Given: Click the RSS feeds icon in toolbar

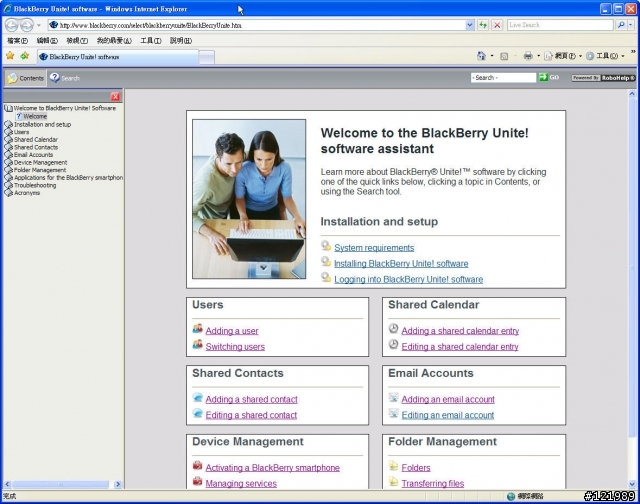Looking at the screenshot, I should pyautogui.click(x=504, y=56).
